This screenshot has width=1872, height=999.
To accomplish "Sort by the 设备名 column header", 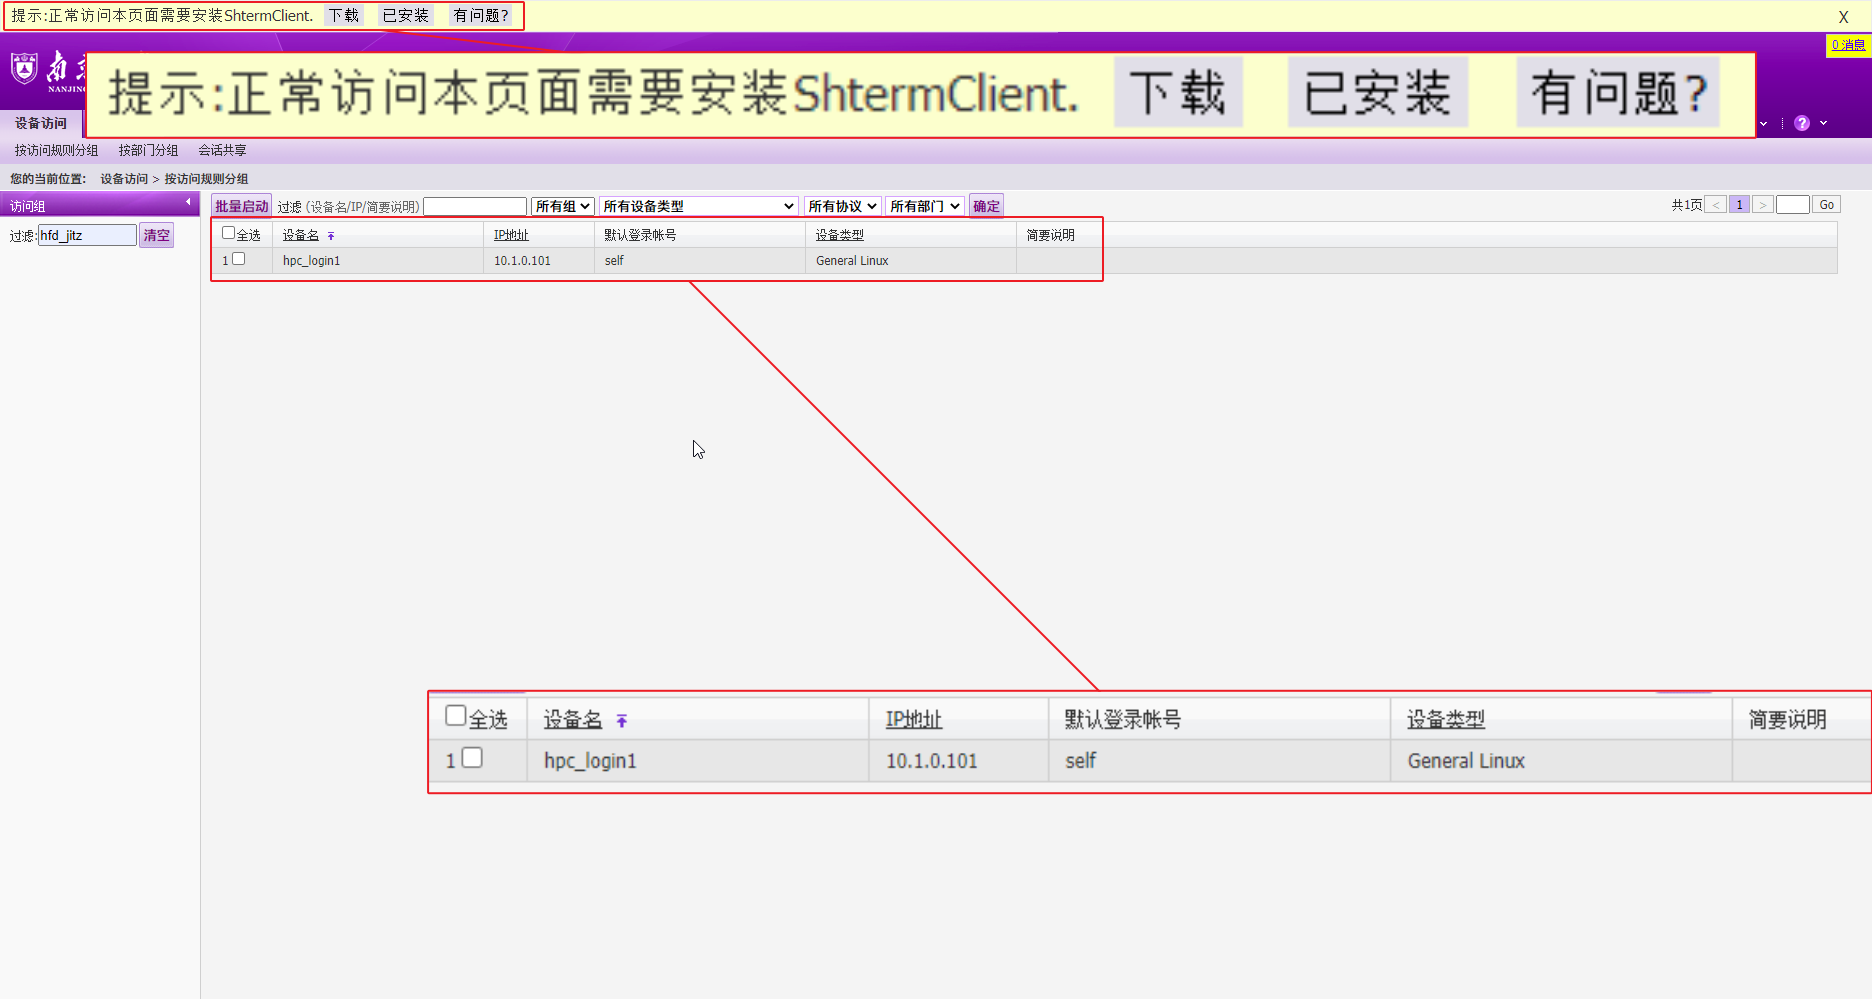I will point(301,235).
